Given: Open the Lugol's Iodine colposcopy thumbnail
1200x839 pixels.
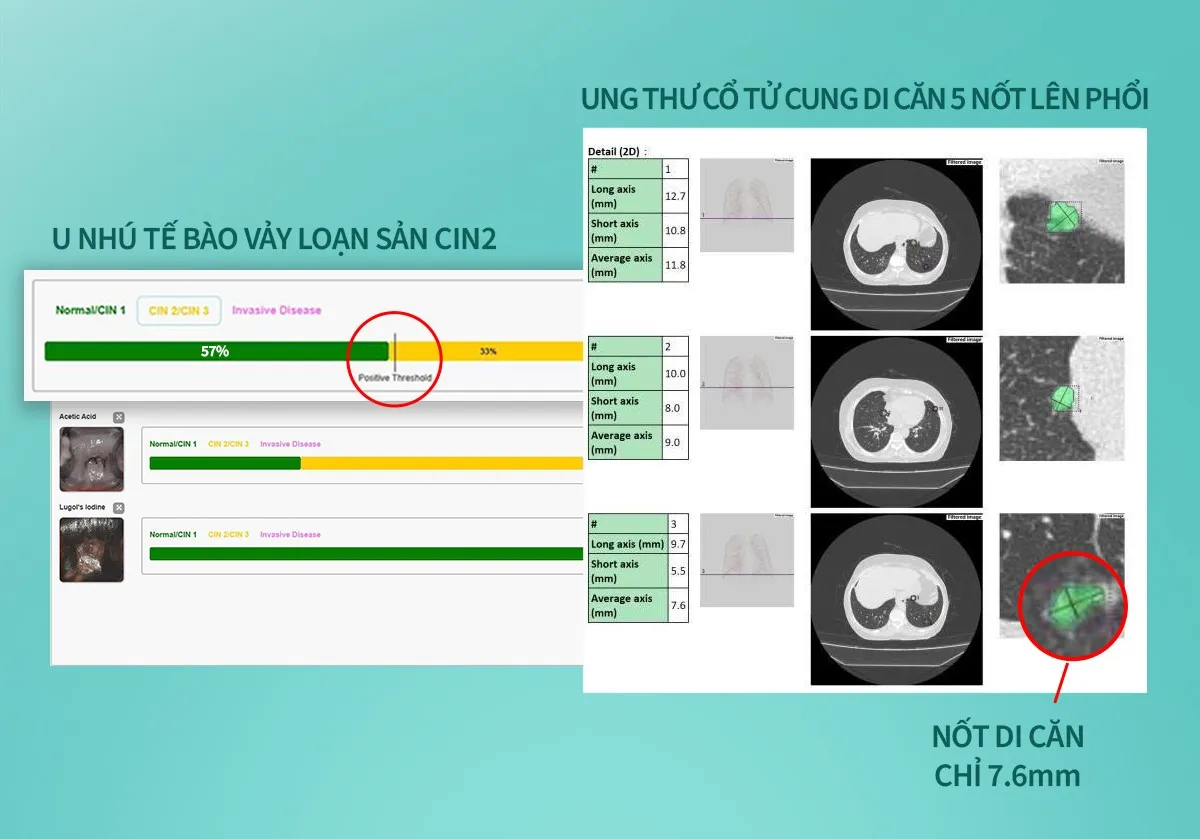Looking at the screenshot, I should (92, 550).
